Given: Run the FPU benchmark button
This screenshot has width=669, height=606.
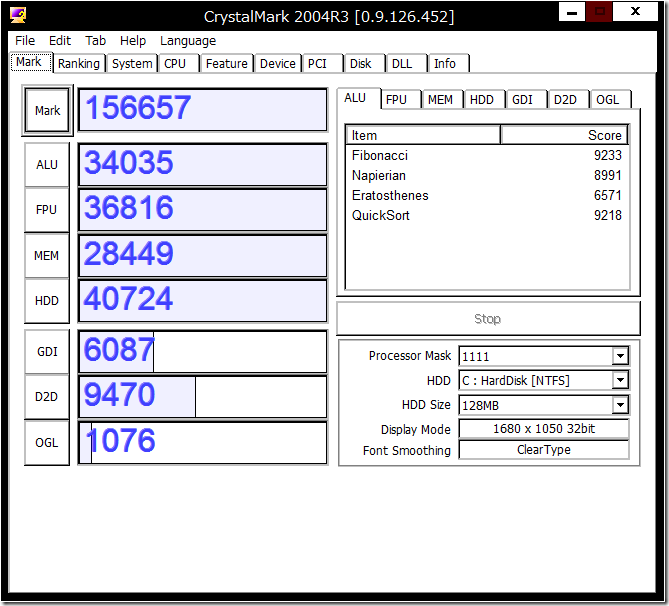Looking at the screenshot, I should [47, 210].
